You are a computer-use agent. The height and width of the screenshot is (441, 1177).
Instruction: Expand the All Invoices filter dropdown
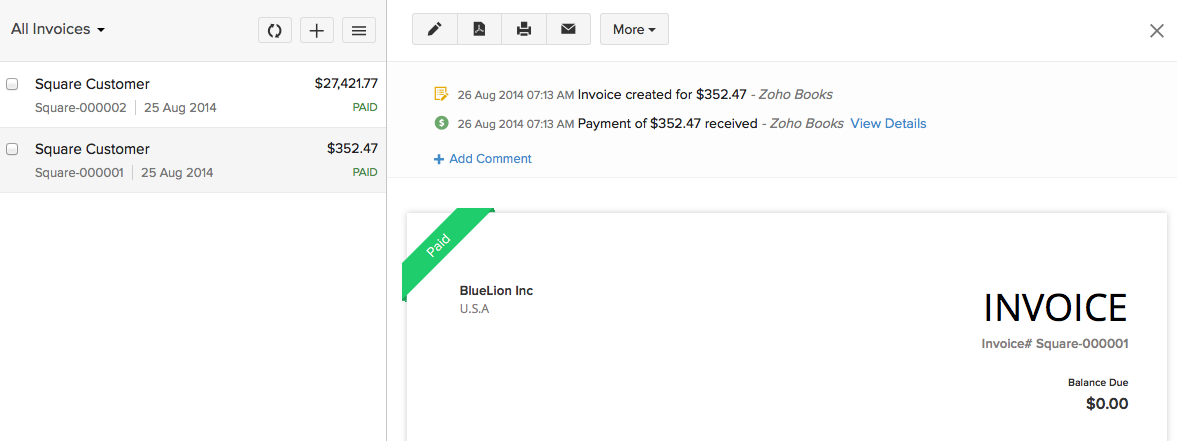point(58,30)
